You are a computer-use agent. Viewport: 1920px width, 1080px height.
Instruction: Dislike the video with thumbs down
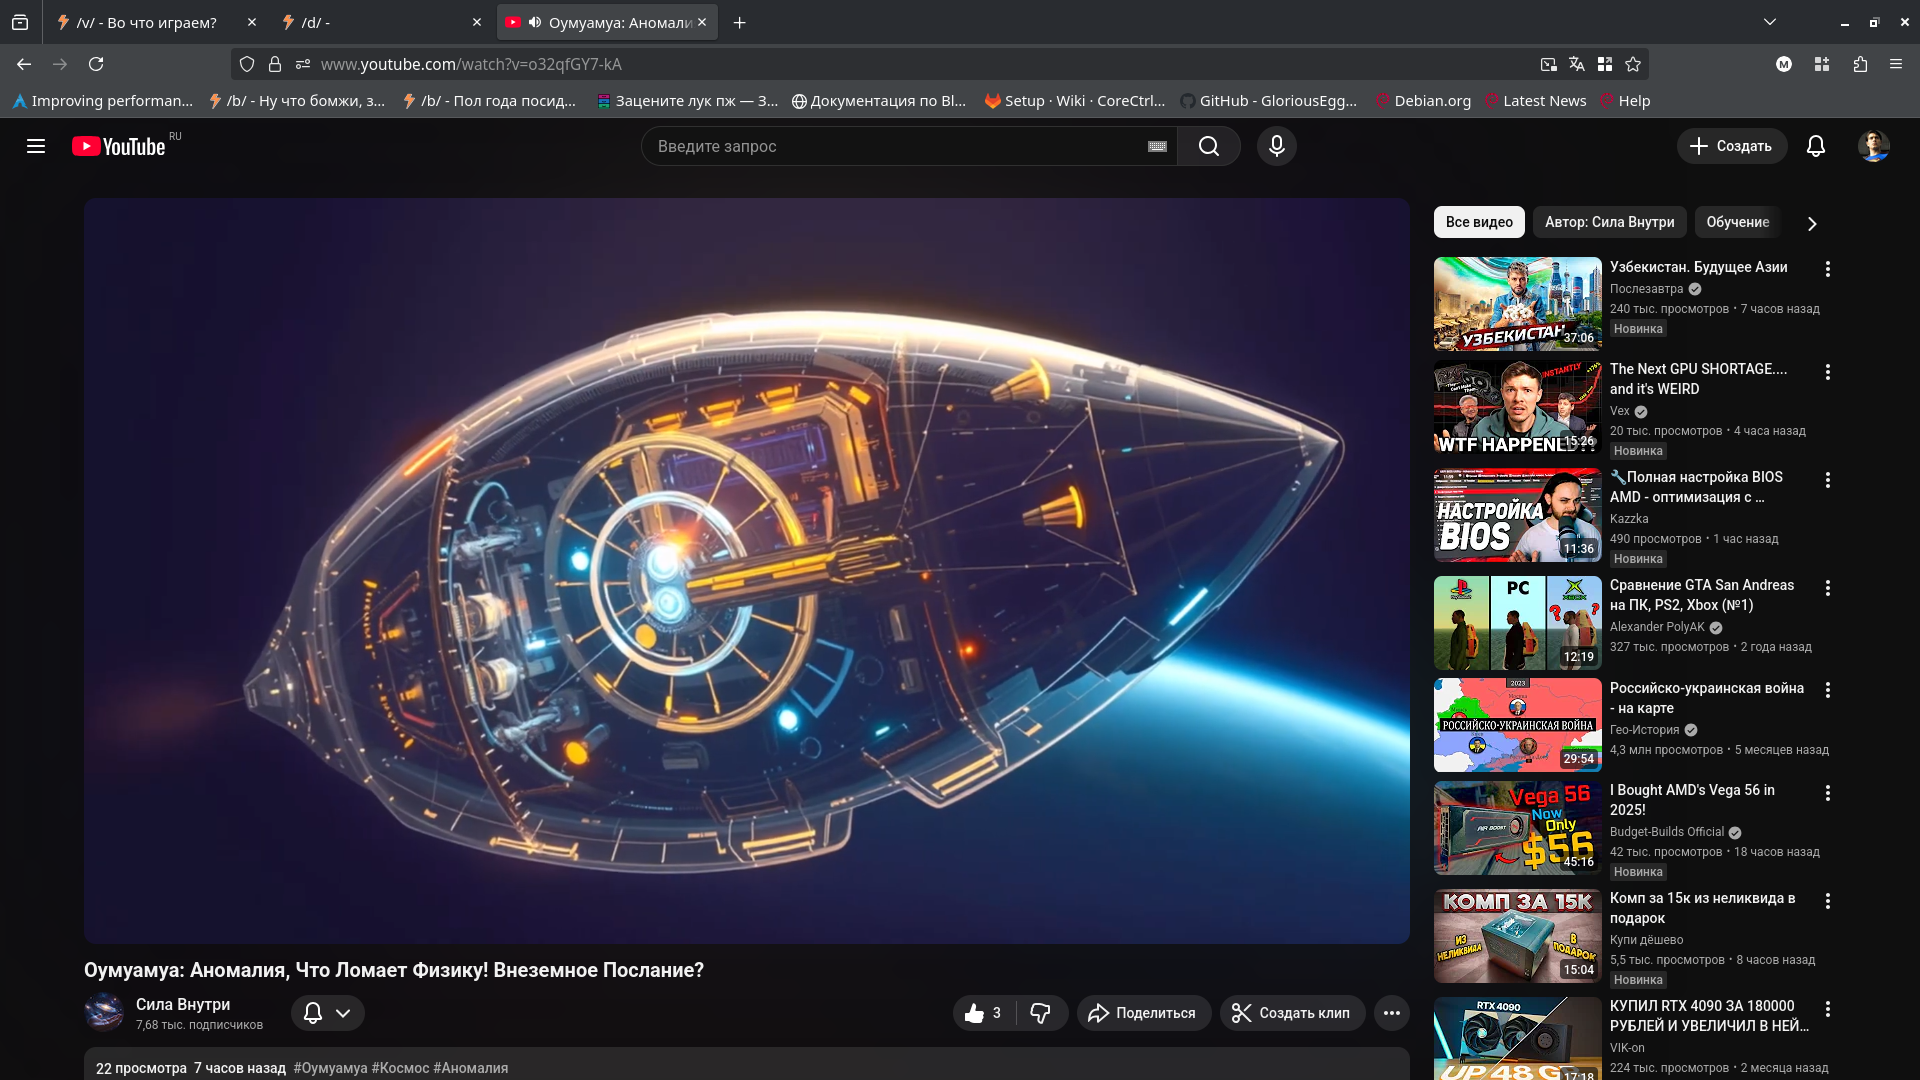pos(1041,1013)
